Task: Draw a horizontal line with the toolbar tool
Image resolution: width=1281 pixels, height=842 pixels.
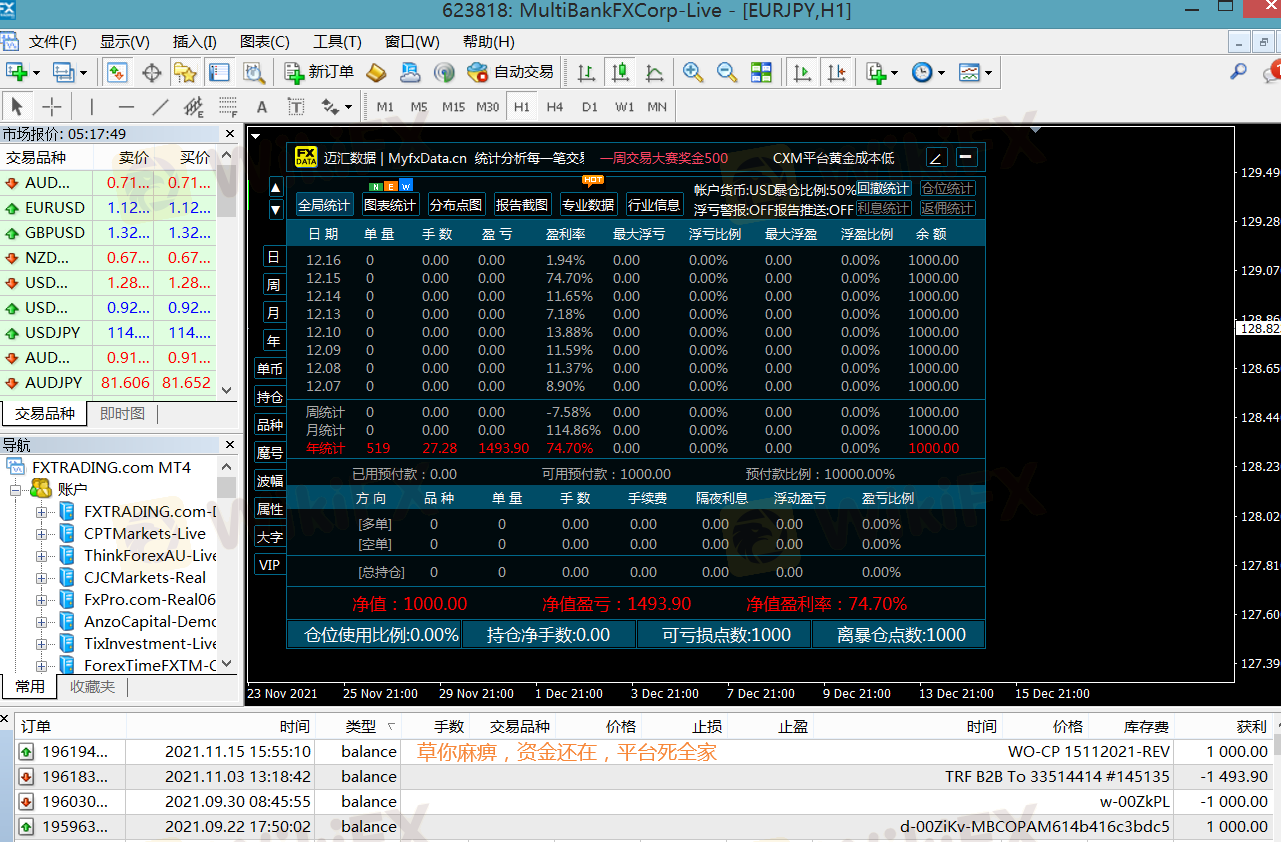Action: click(x=126, y=107)
